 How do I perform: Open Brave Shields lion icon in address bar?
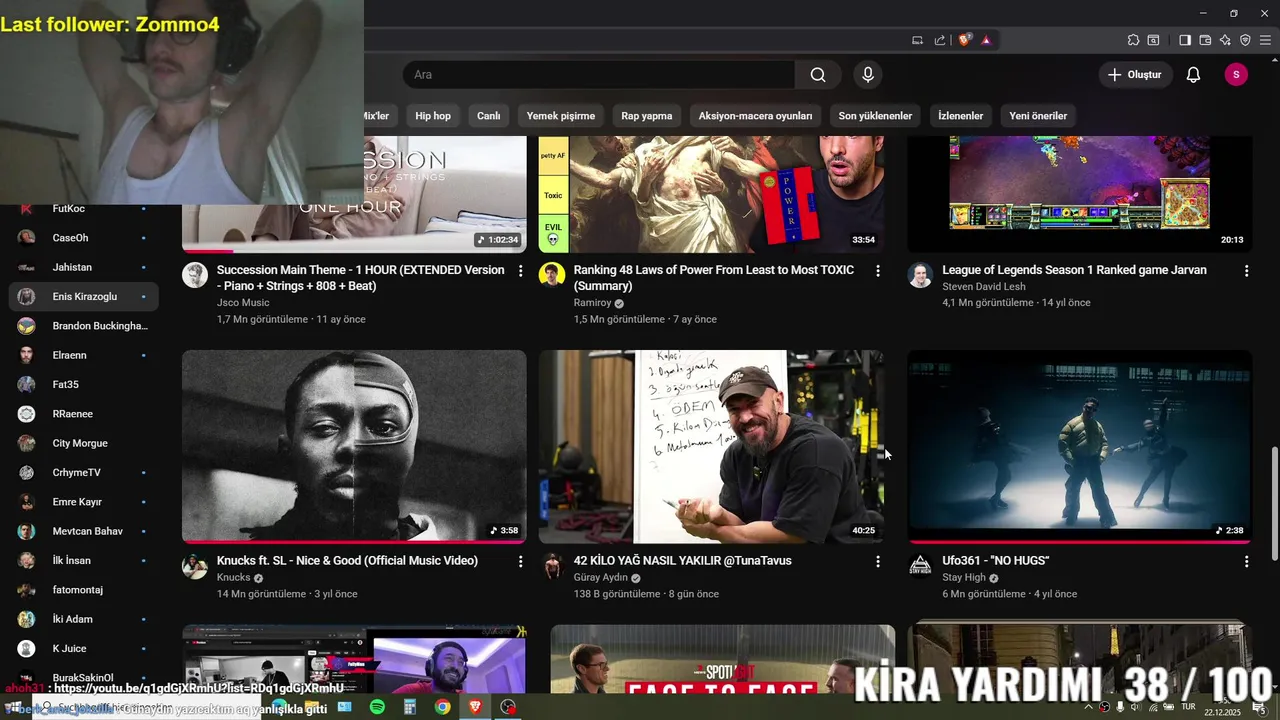(965, 40)
